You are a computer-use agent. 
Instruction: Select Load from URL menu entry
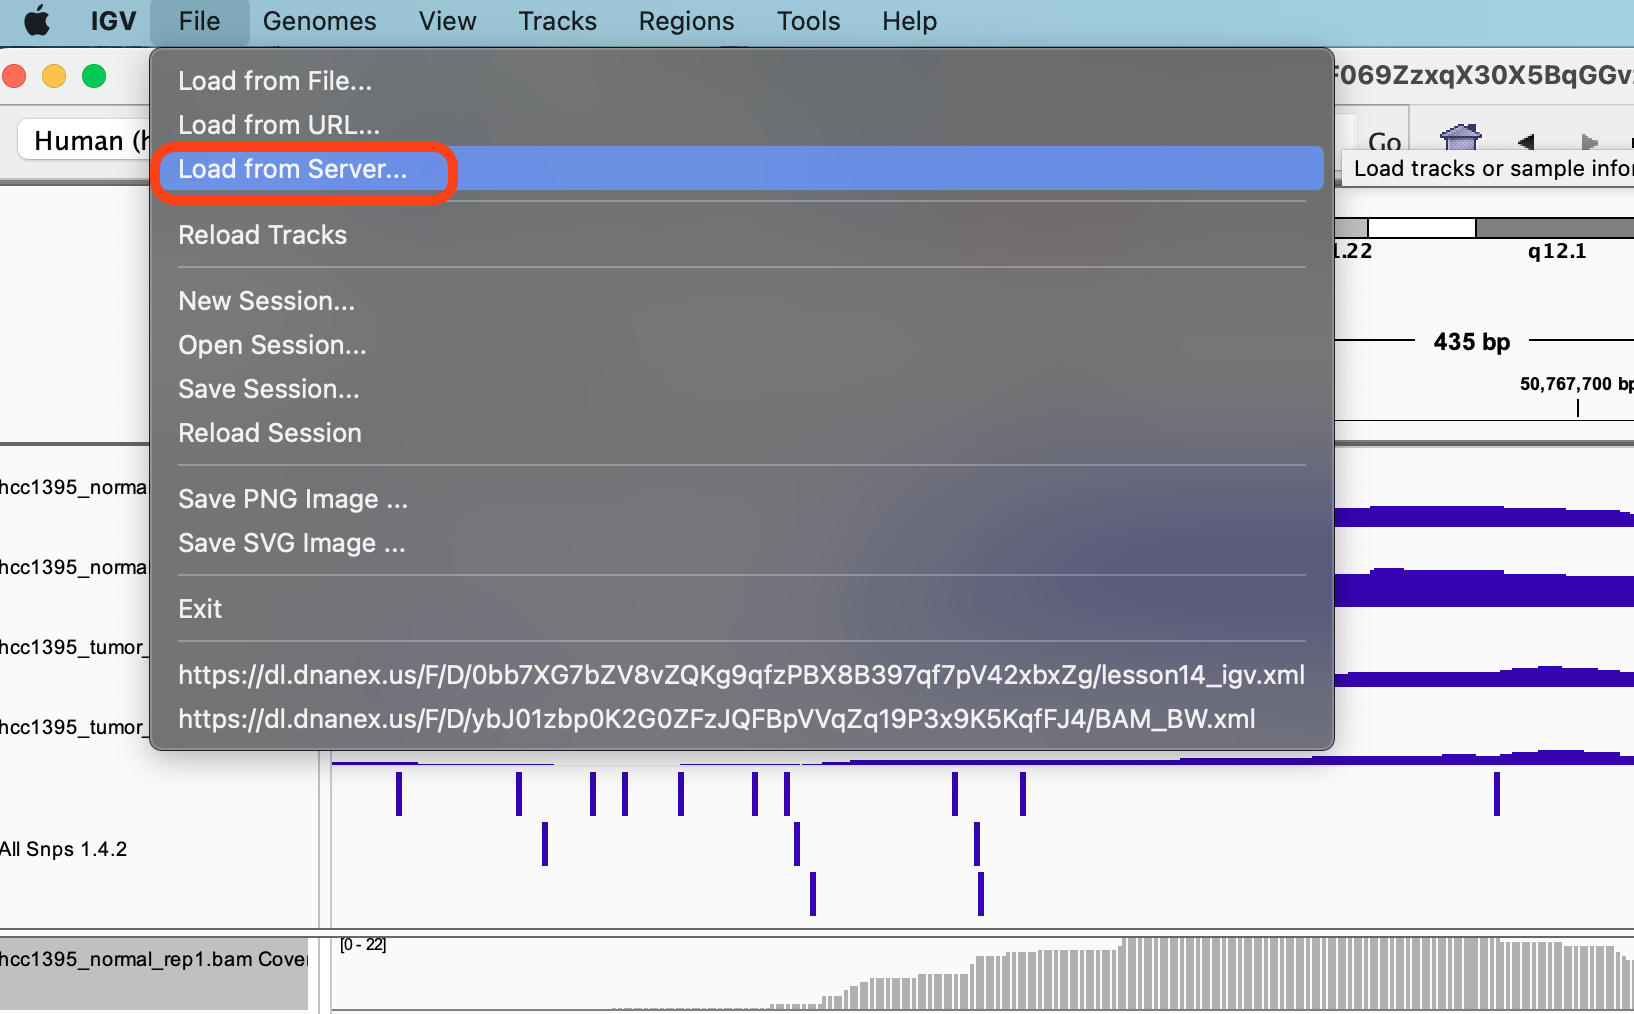pos(278,125)
